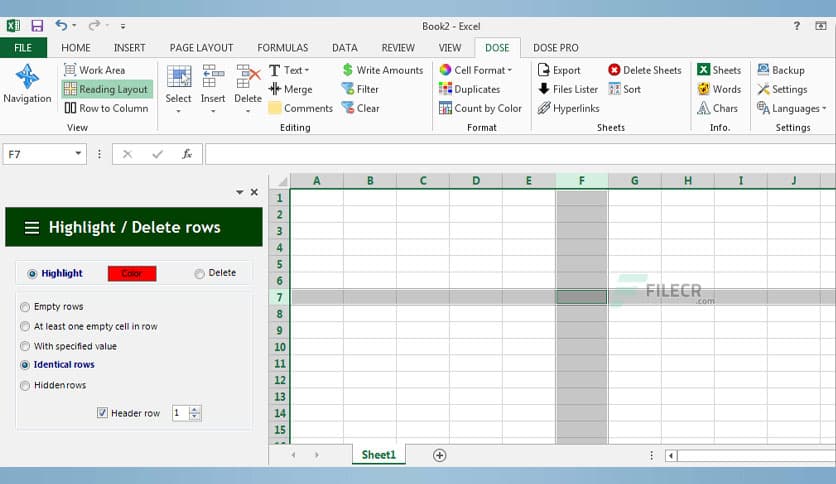Open the pane hamburger menu
Image resolution: width=836 pixels, height=484 pixels.
[32, 228]
